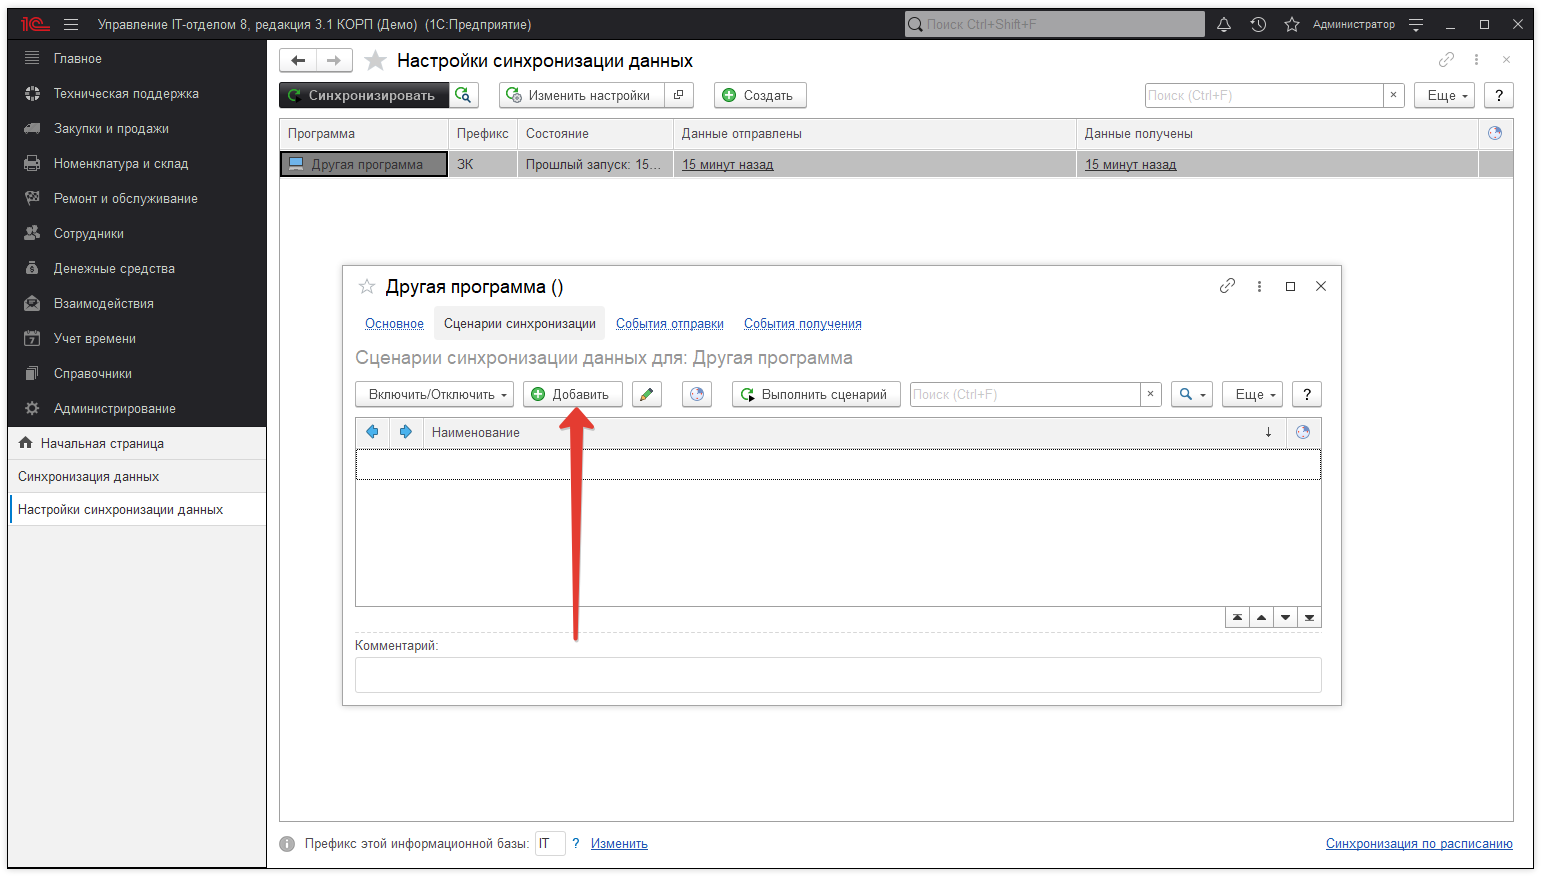Image resolution: width=1541 pixels, height=876 pixels.
Task: Open Администрирование in the sidebar
Action: 114,408
